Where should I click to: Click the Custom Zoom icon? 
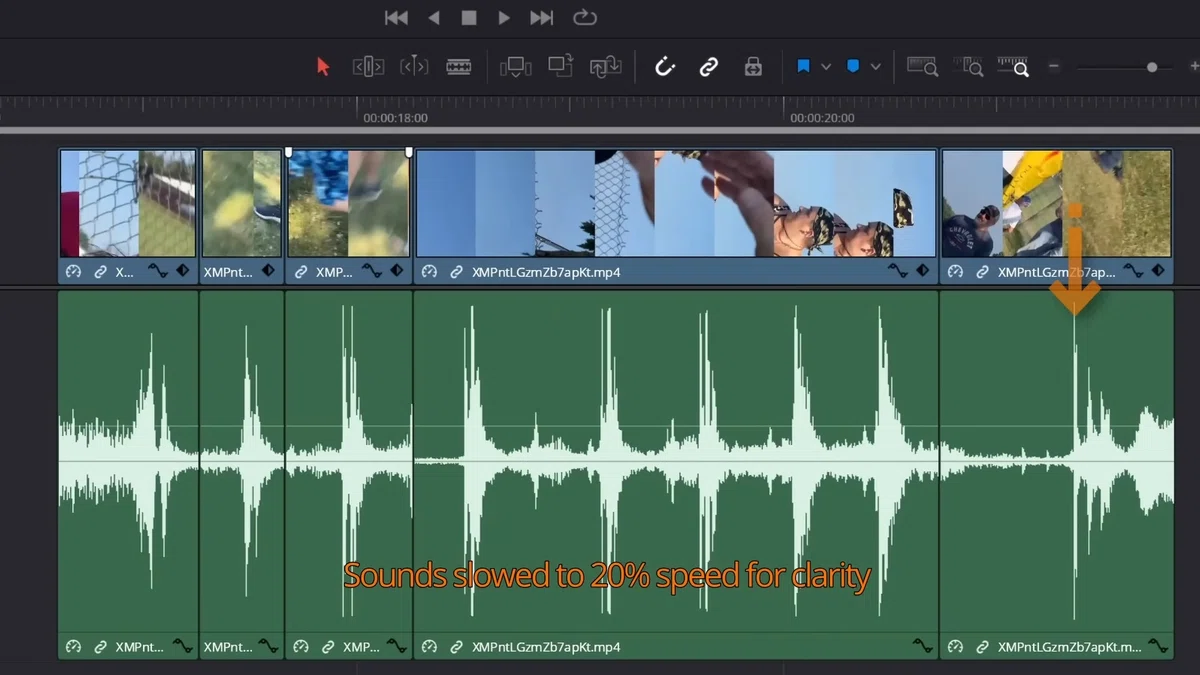[1013, 67]
